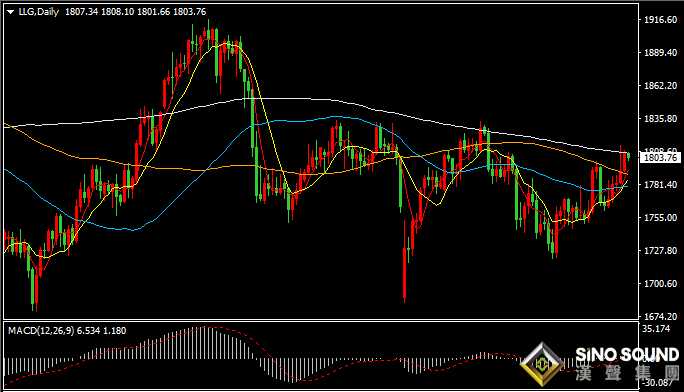Click the MACD scale value -30.087

click(x=657, y=383)
